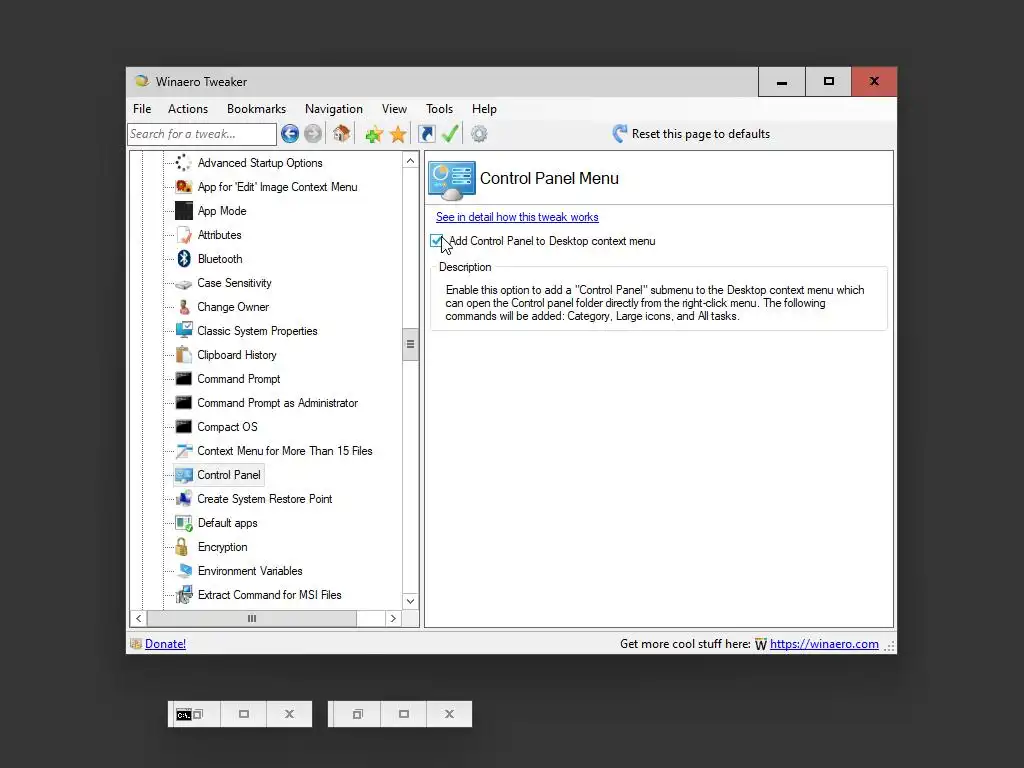1024x768 pixels.
Task: Click the Command Prompt as Administrator icon
Action: point(184,403)
